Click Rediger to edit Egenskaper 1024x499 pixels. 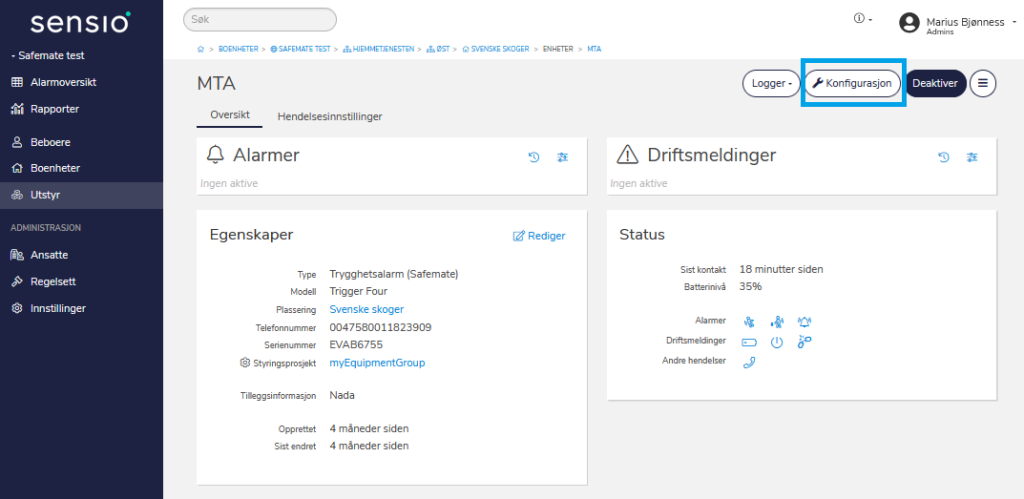click(x=539, y=236)
